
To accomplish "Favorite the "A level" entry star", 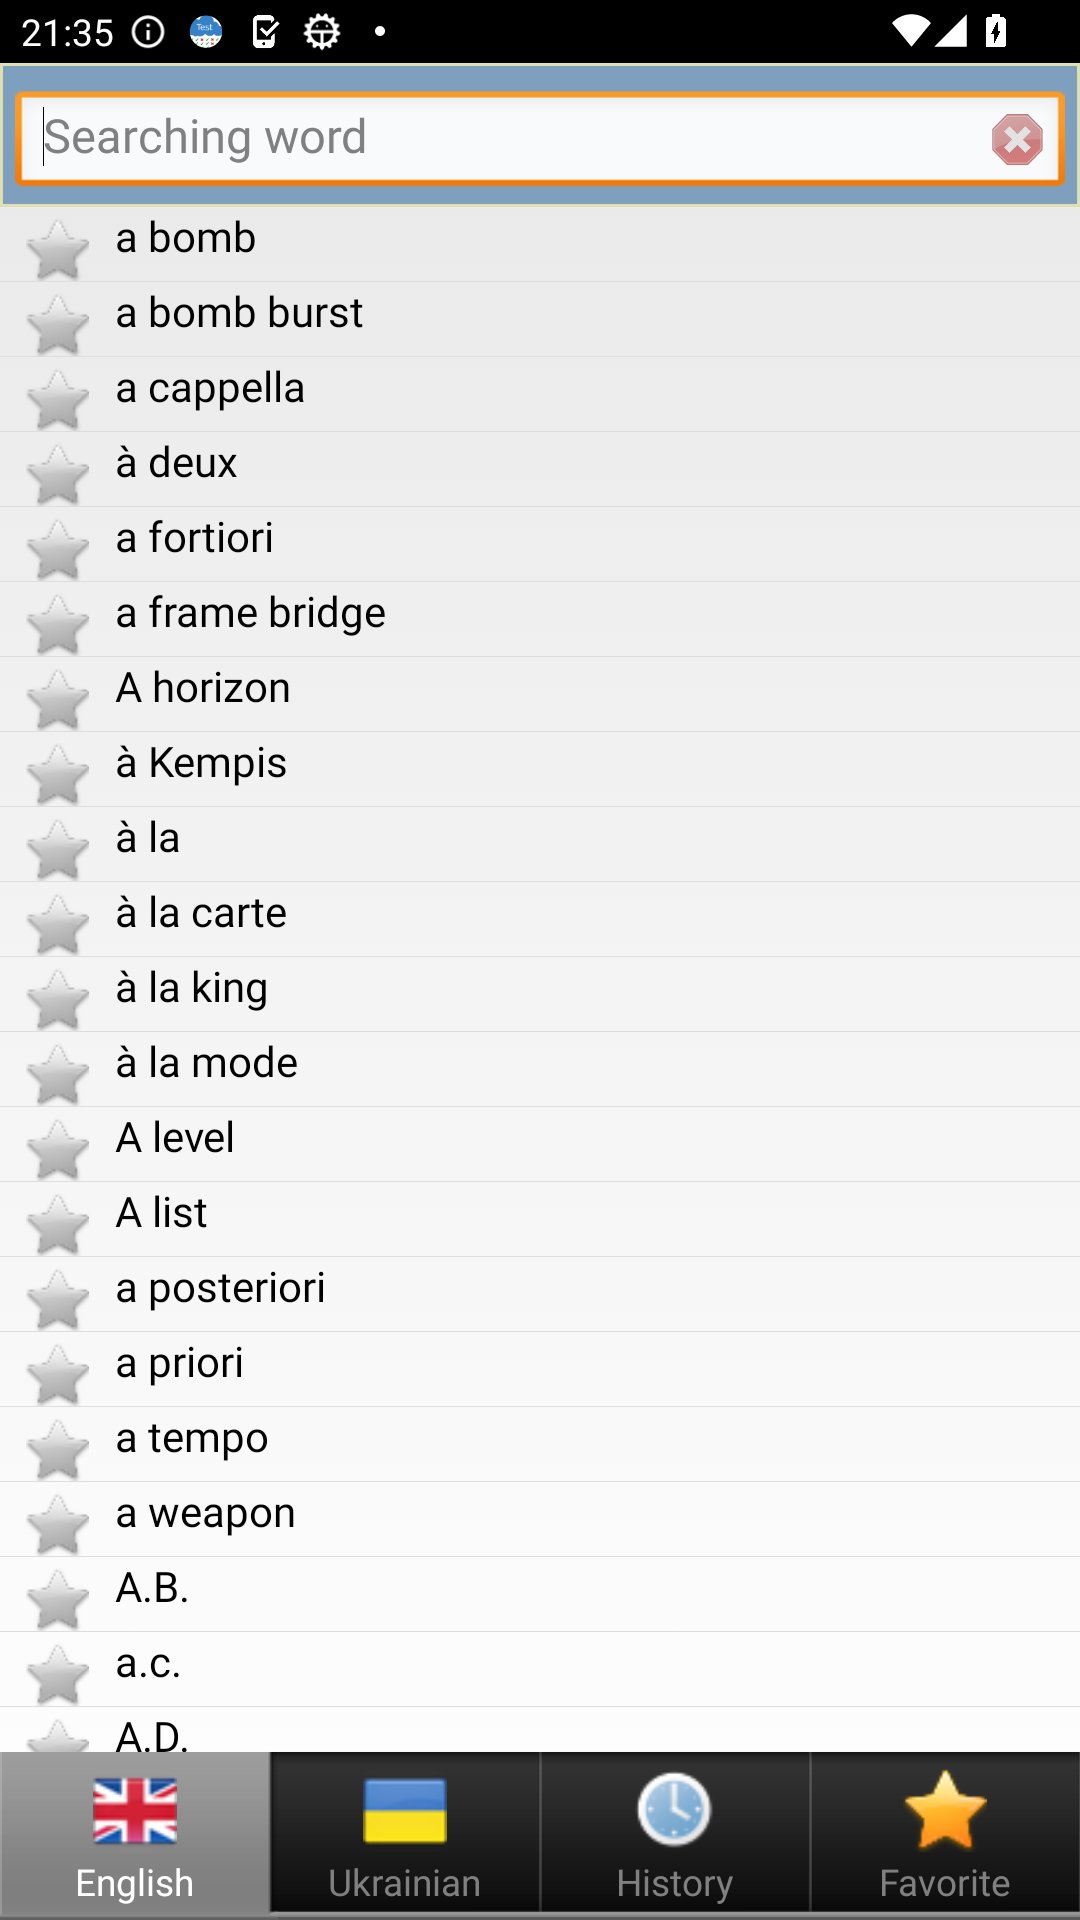I will tap(58, 1149).
